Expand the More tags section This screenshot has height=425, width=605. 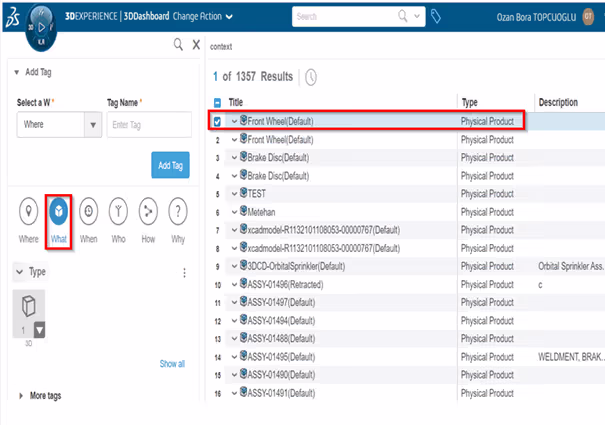pyautogui.click(x=21, y=396)
